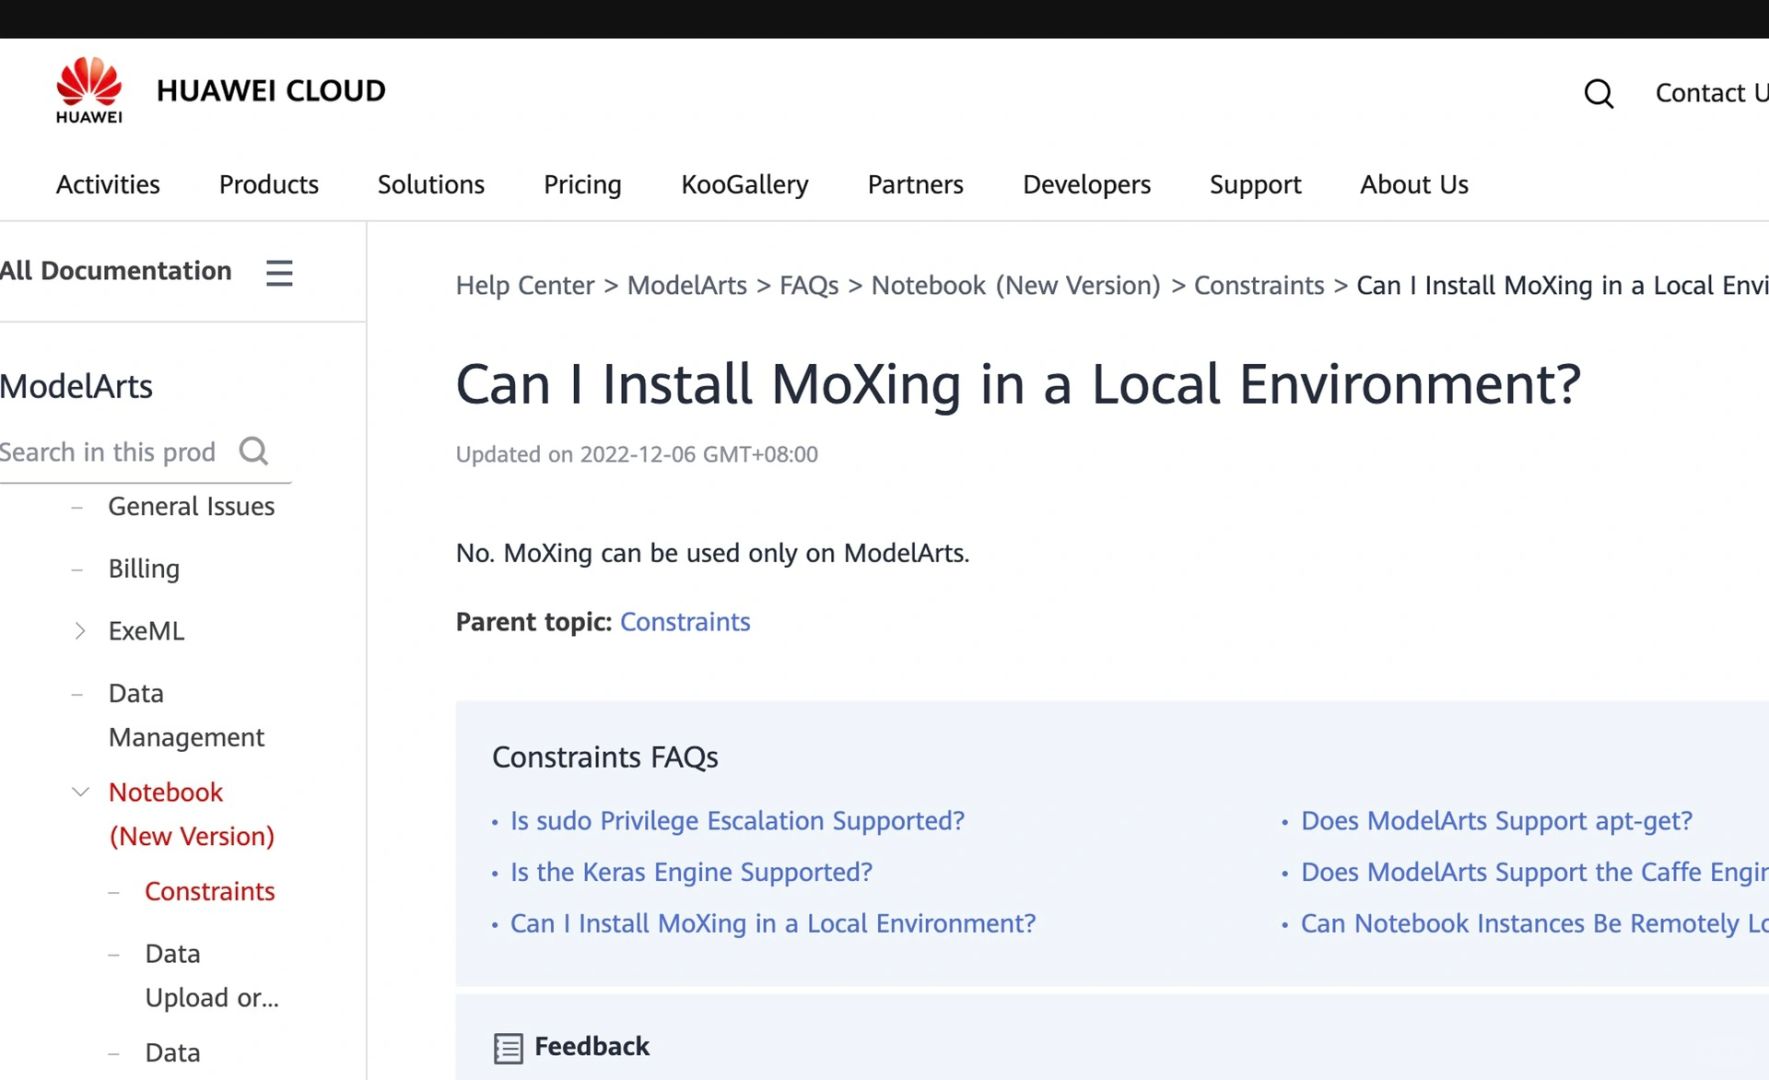Click the Constraints FAQs heading
This screenshot has height=1080, width=1769.
(605, 758)
